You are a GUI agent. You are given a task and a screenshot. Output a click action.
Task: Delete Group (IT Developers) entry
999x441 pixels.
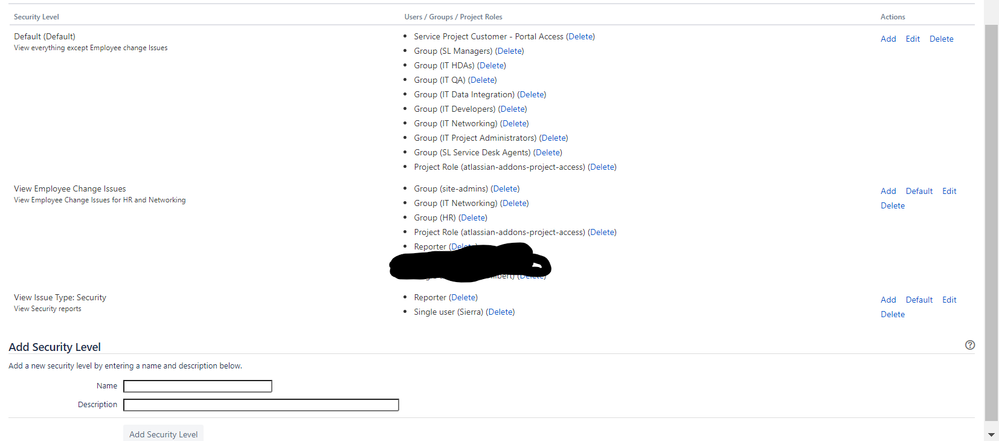[512, 109]
